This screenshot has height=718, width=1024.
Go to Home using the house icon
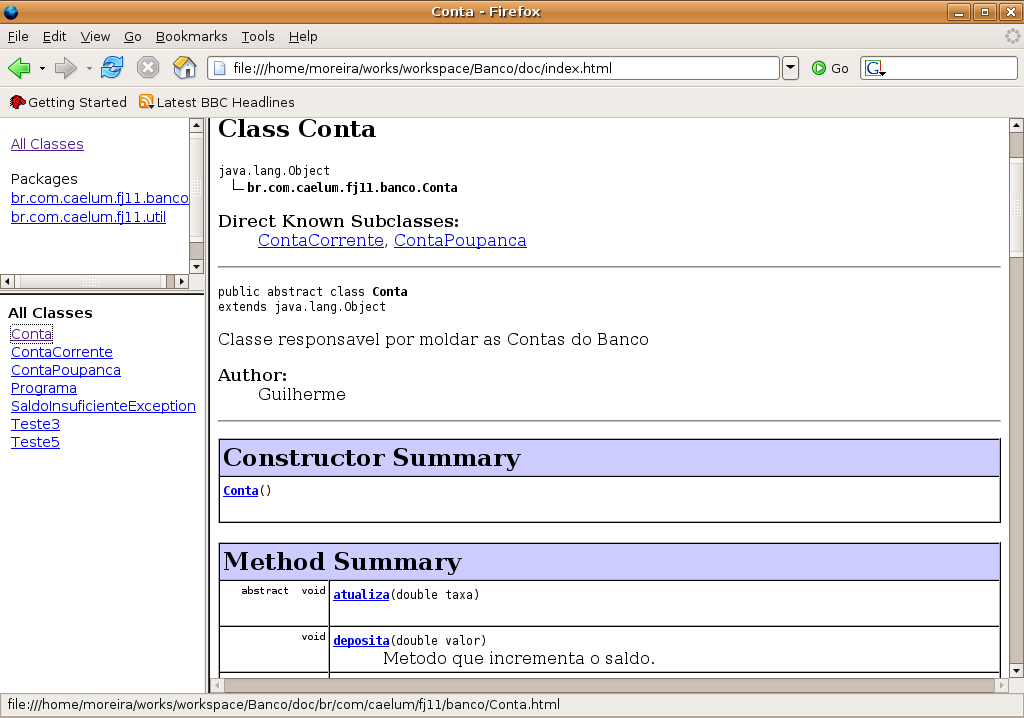(x=184, y=68)
